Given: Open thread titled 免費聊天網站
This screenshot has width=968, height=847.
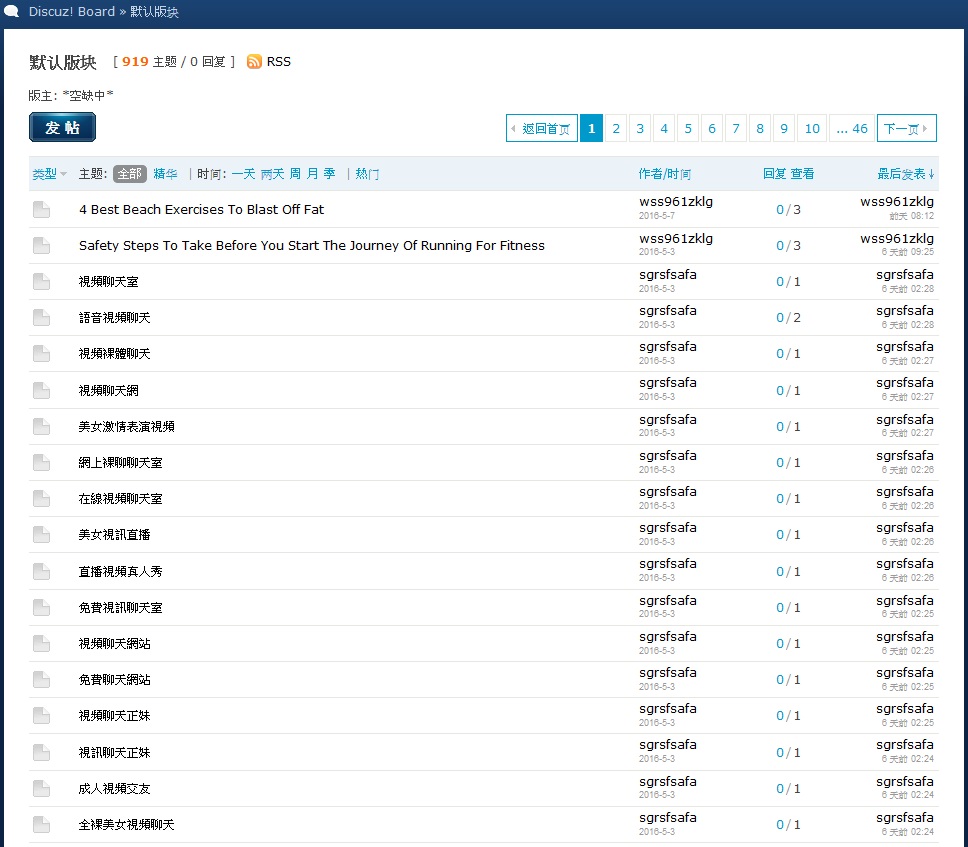Looking at the screenshot, I should pos(114,680).
